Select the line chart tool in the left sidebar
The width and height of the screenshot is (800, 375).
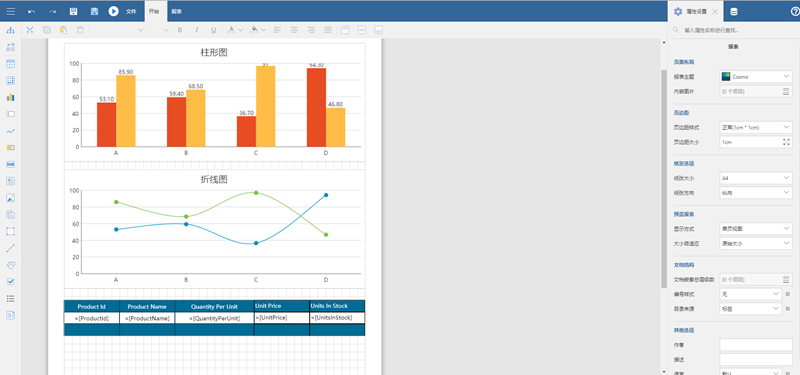pos(10,131)
